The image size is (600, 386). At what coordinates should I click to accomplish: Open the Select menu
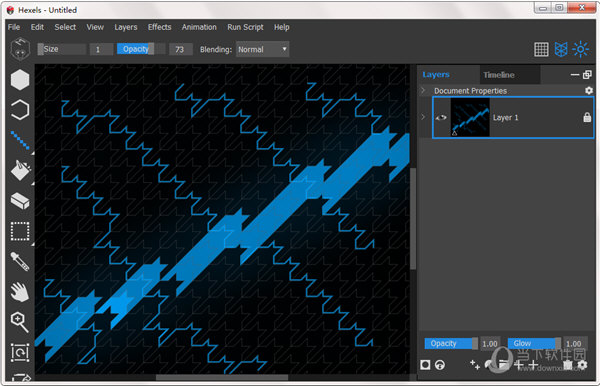point(65,27)
